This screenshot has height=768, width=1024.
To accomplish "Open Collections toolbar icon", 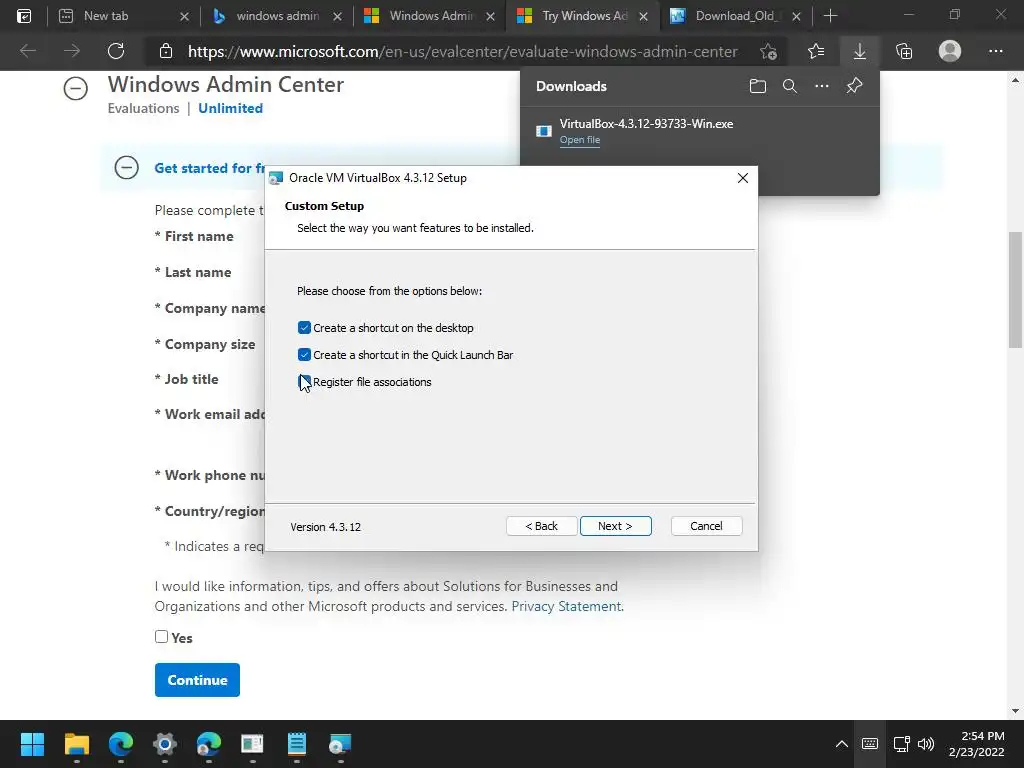I will (904, 51).
